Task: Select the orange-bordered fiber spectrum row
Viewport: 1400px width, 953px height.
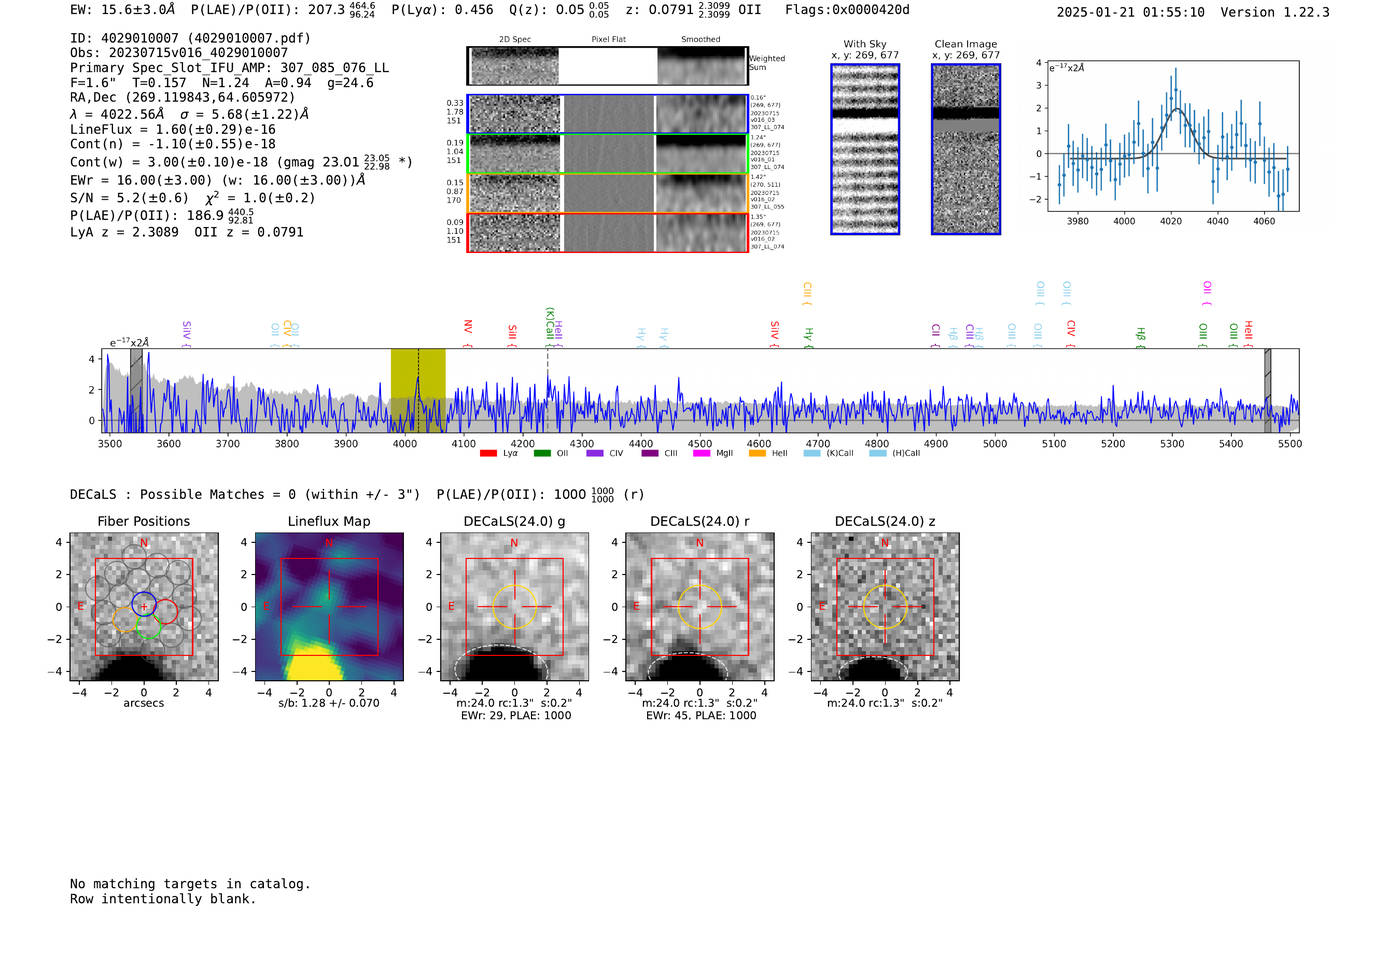Action: coord(607,193)
